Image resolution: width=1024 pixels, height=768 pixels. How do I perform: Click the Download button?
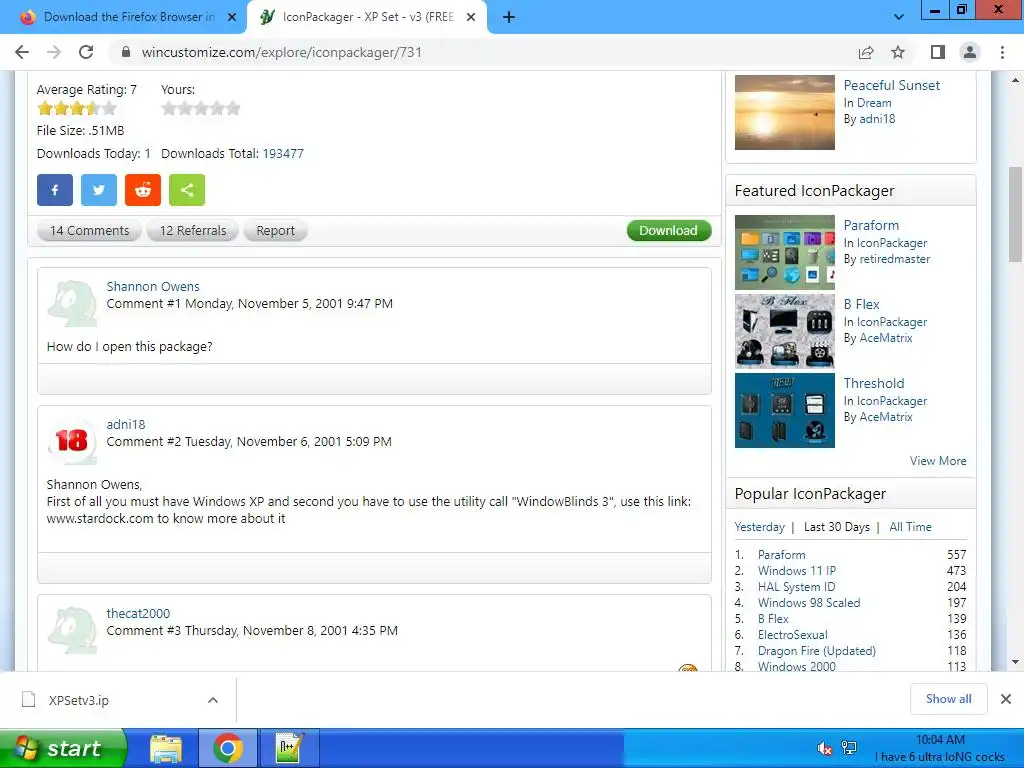coord(669,231)
